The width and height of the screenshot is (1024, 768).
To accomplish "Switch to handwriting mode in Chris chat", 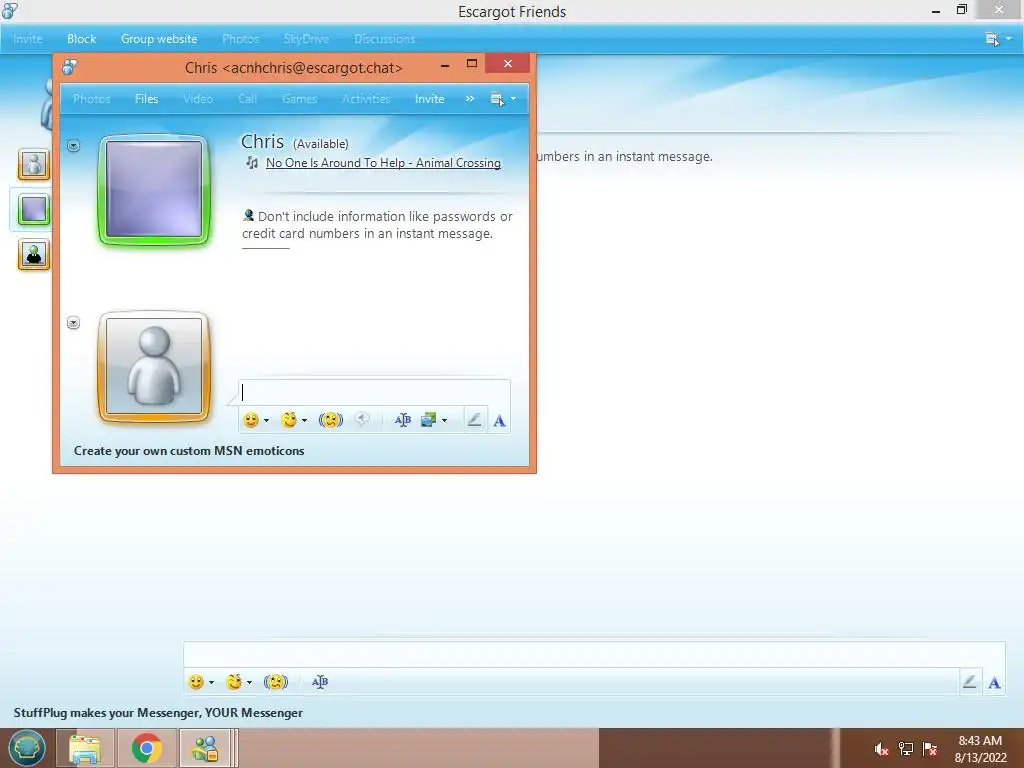I will 475,420.
